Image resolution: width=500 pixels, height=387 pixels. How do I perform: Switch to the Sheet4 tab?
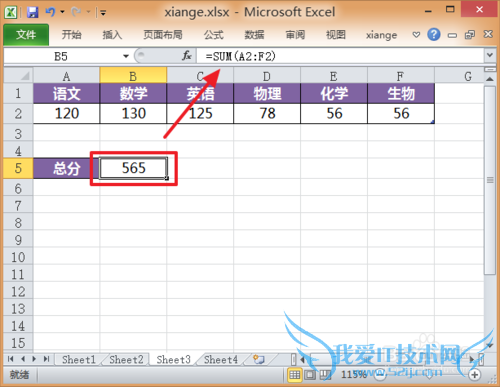[221, 359]
